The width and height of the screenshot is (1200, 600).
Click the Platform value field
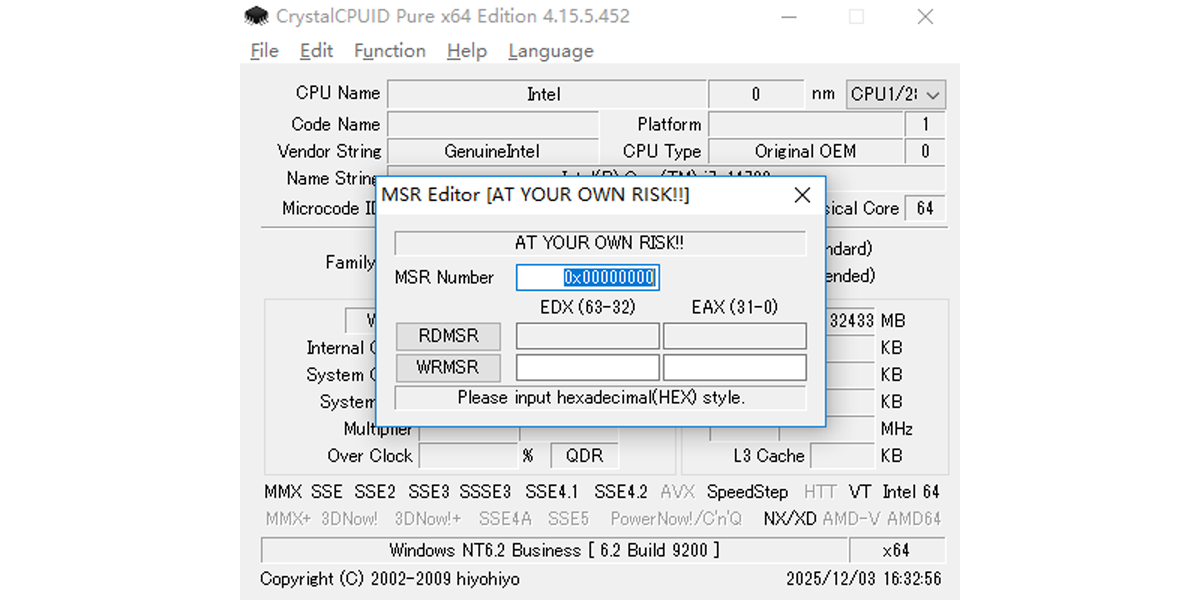[805, 125]
